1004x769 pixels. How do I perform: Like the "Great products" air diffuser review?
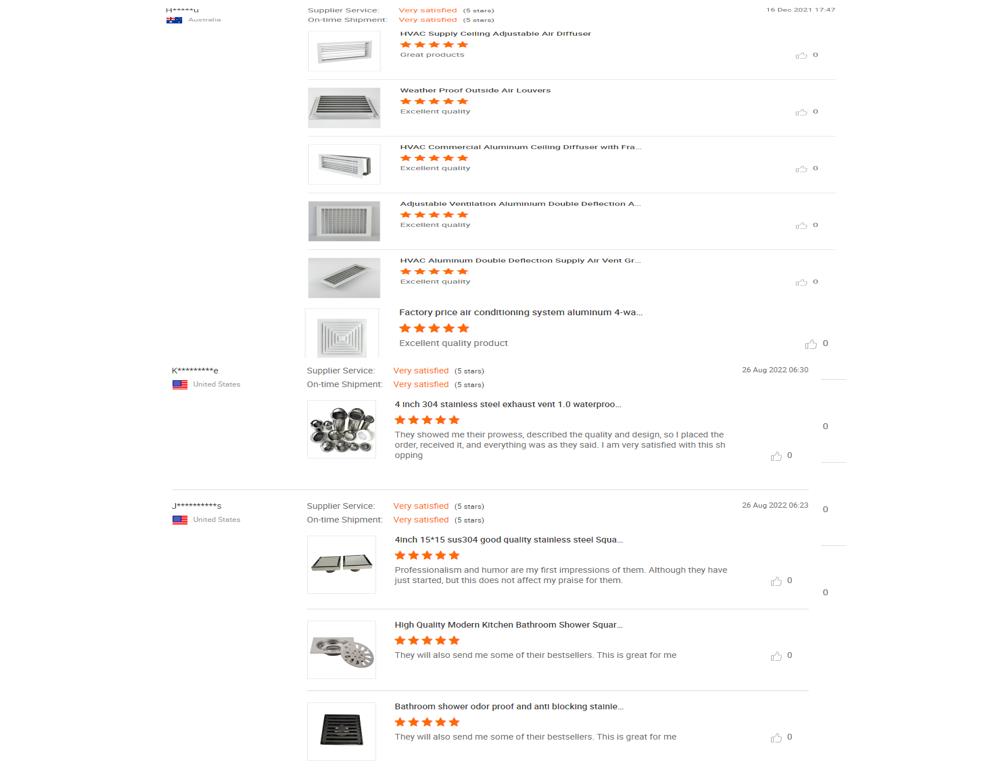point(801,56)
